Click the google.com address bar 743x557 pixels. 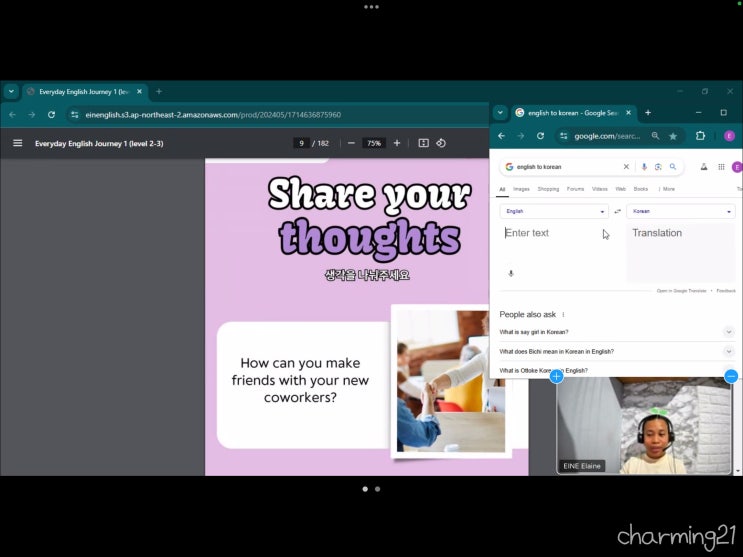(607, 136)
